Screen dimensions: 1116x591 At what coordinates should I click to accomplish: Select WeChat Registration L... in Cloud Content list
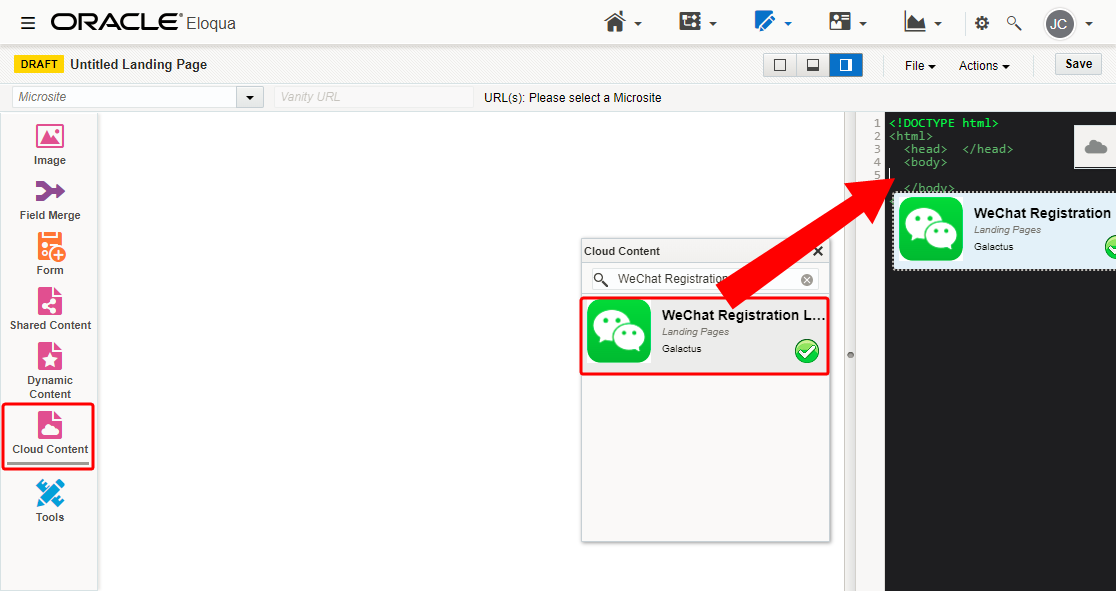[705, 335]
